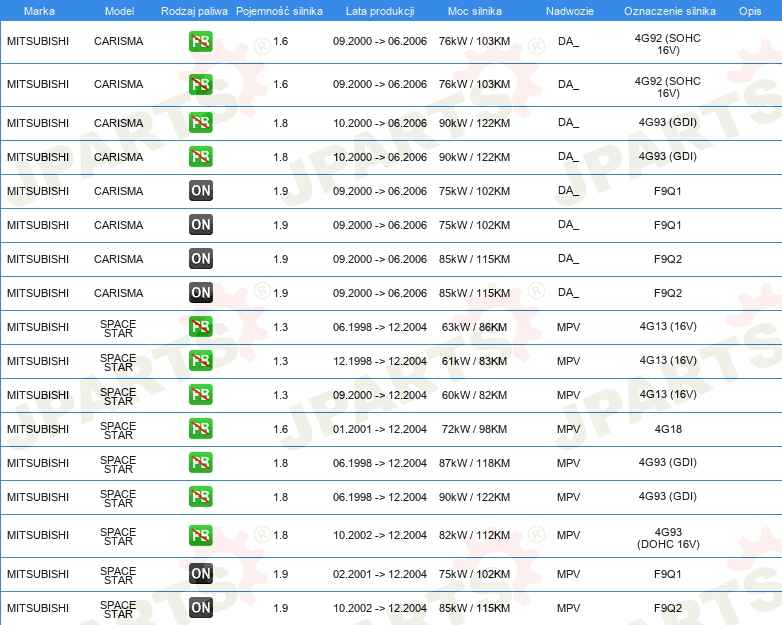
Task: Click the MPV body cell in the 02.2001 -> 12.2004 row
Action: 569,574
